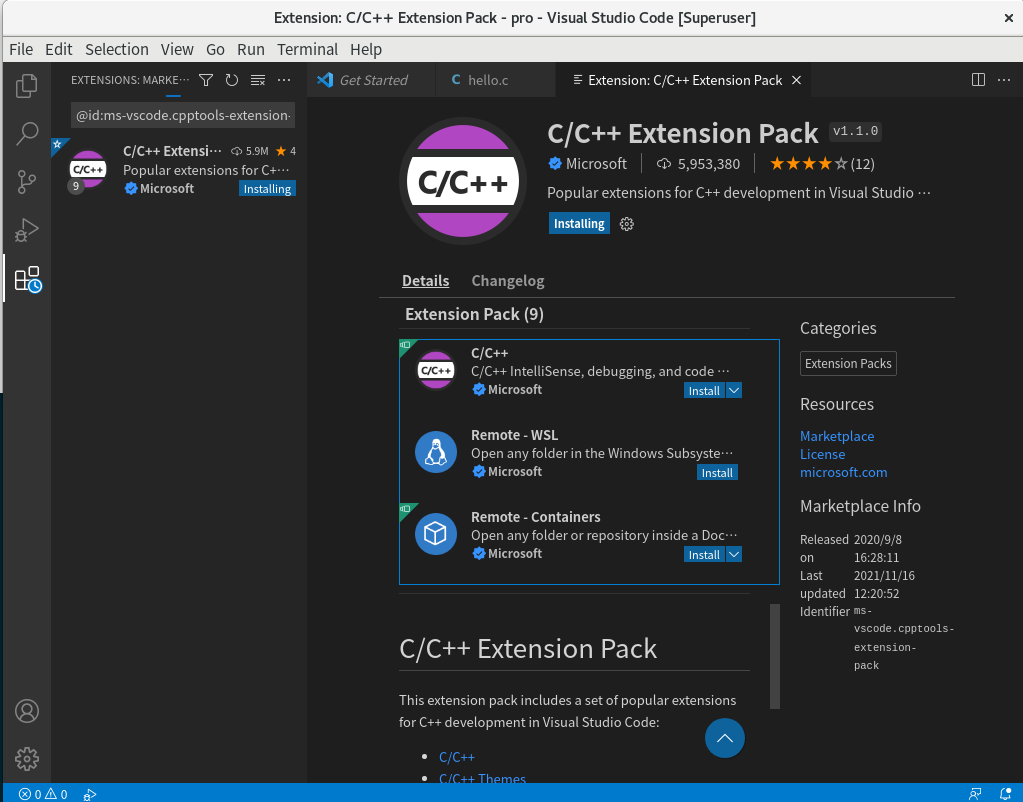This screenshot has width=1023, height=802.
Task: Clear extensions search results
Action: click(x=258, y=80)
